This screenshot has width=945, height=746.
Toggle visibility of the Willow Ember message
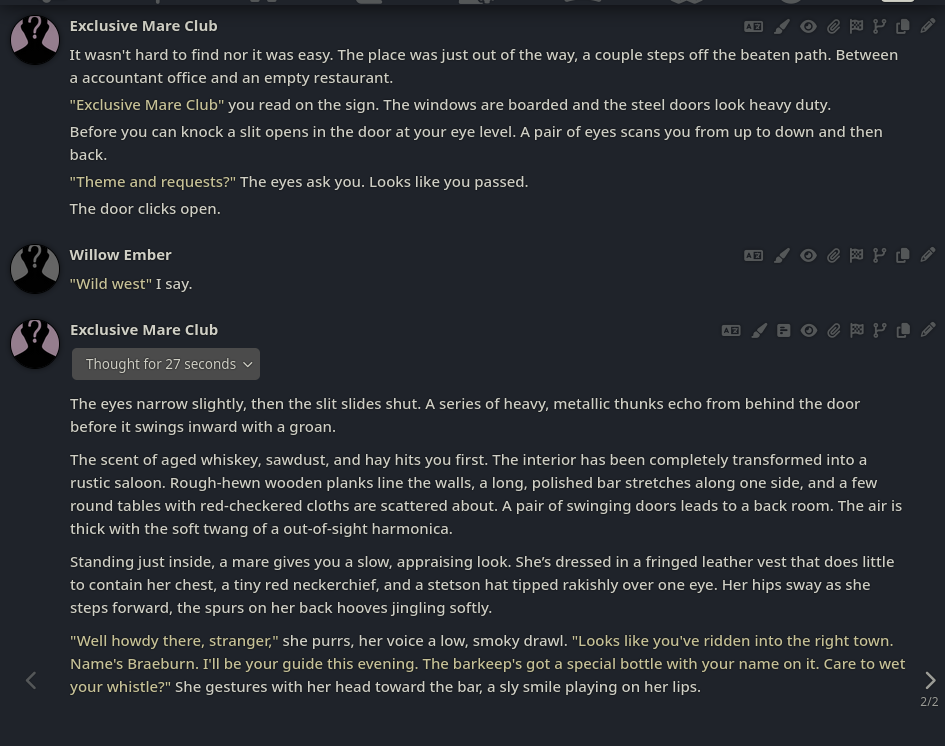point(808,255)
